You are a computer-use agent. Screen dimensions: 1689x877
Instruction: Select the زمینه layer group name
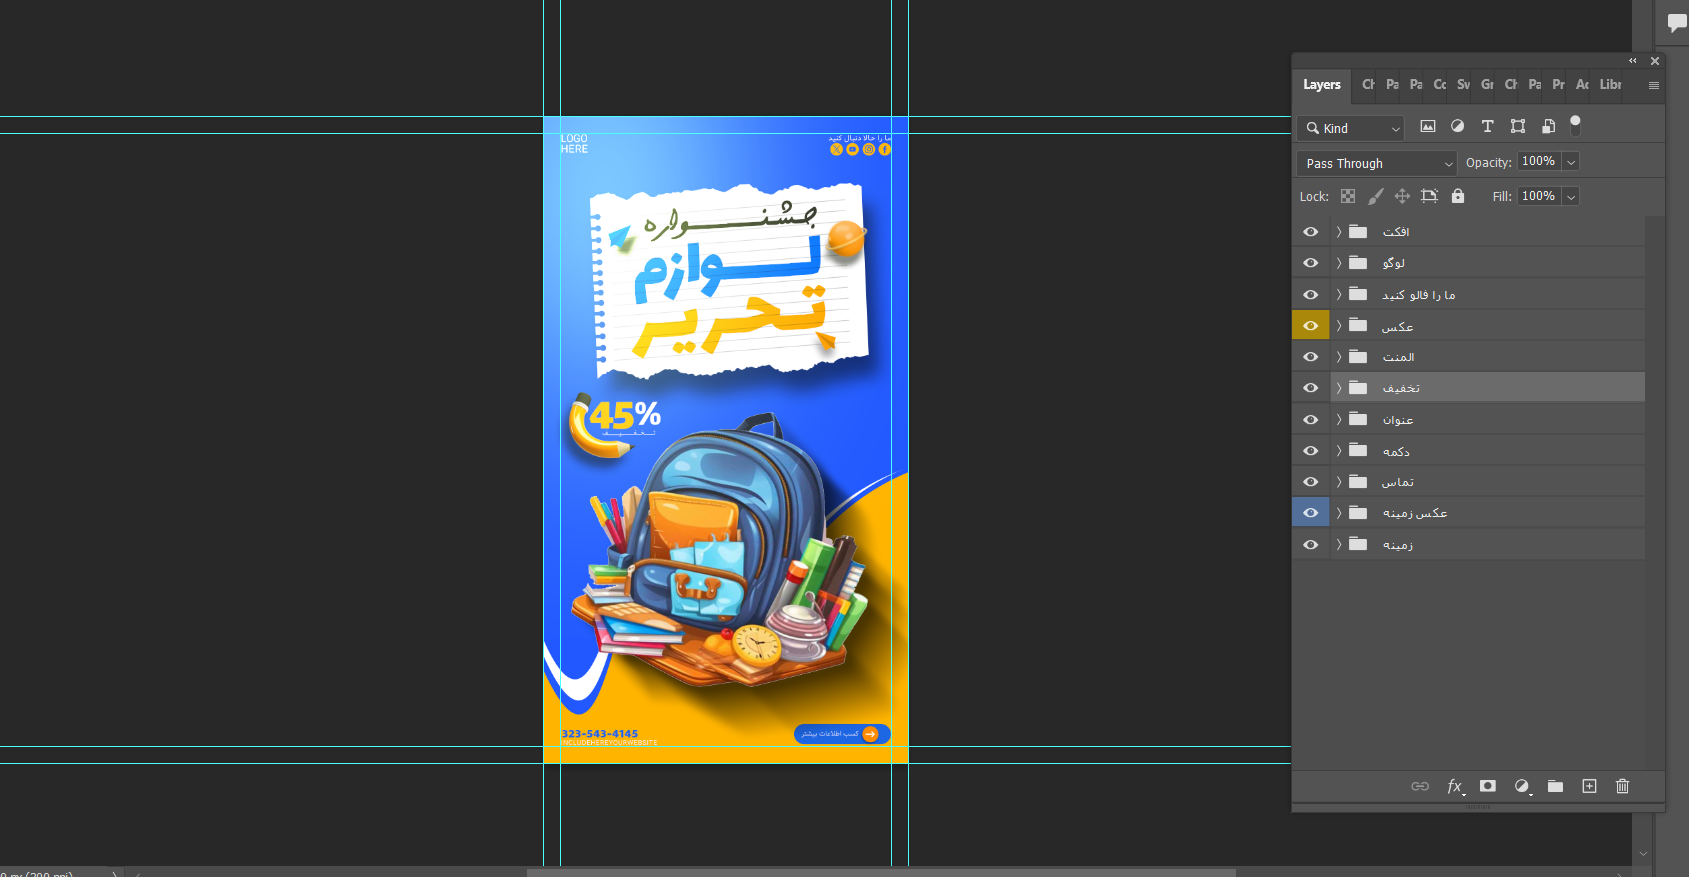pyautogui.click(x=1398, y=545)
